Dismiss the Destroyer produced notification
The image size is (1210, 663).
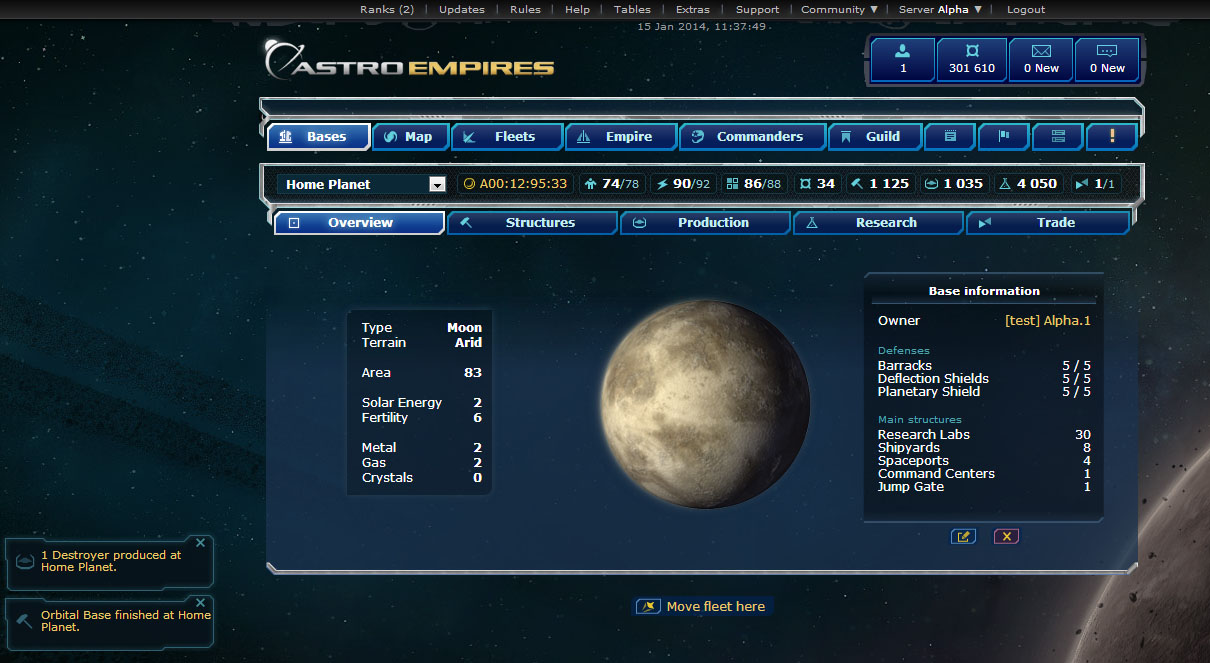click(200, 543)
